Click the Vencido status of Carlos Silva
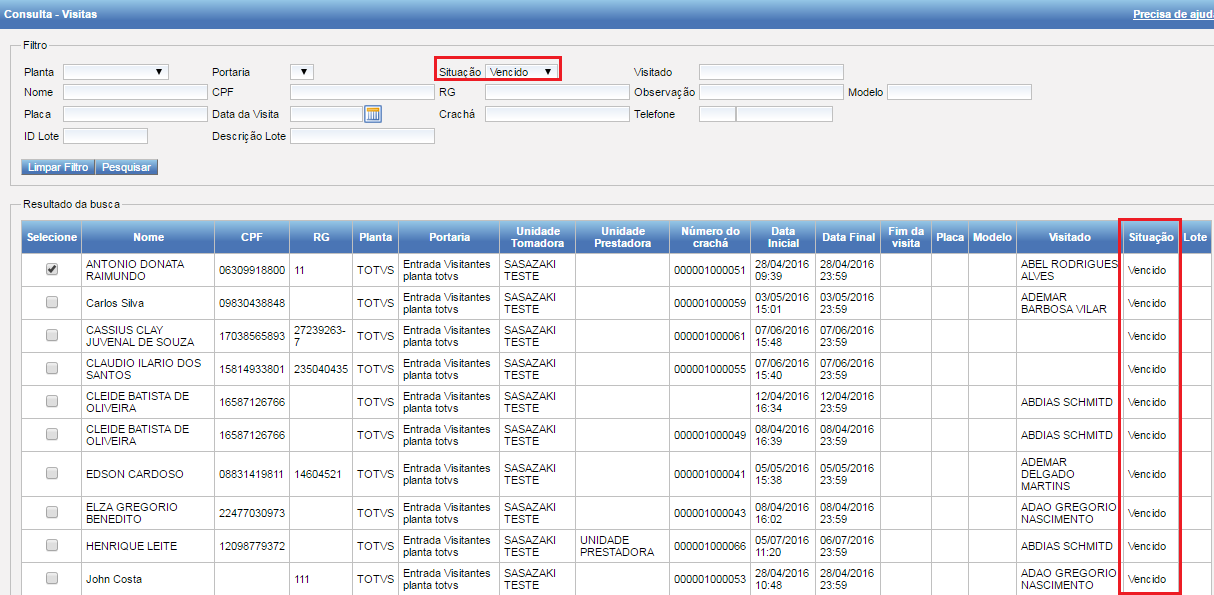 (1147, 303)
